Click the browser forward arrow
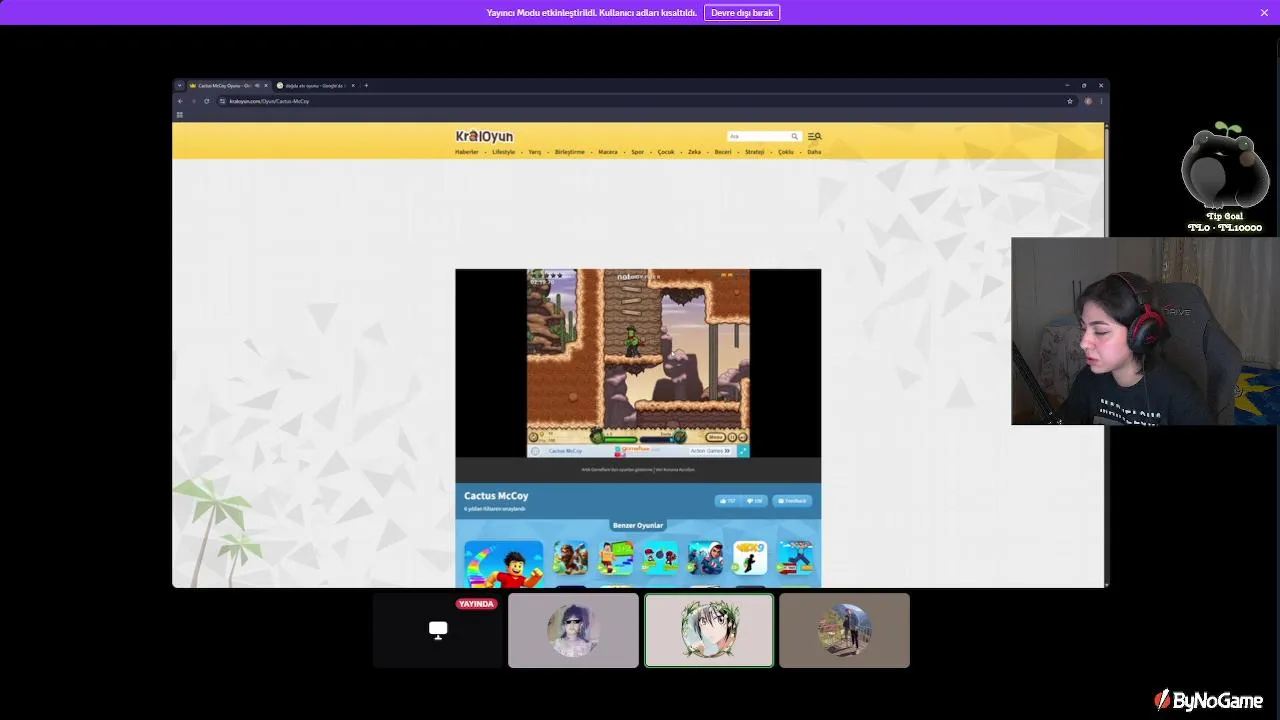Screen dimensions: 1280x720 coord(193,101)
